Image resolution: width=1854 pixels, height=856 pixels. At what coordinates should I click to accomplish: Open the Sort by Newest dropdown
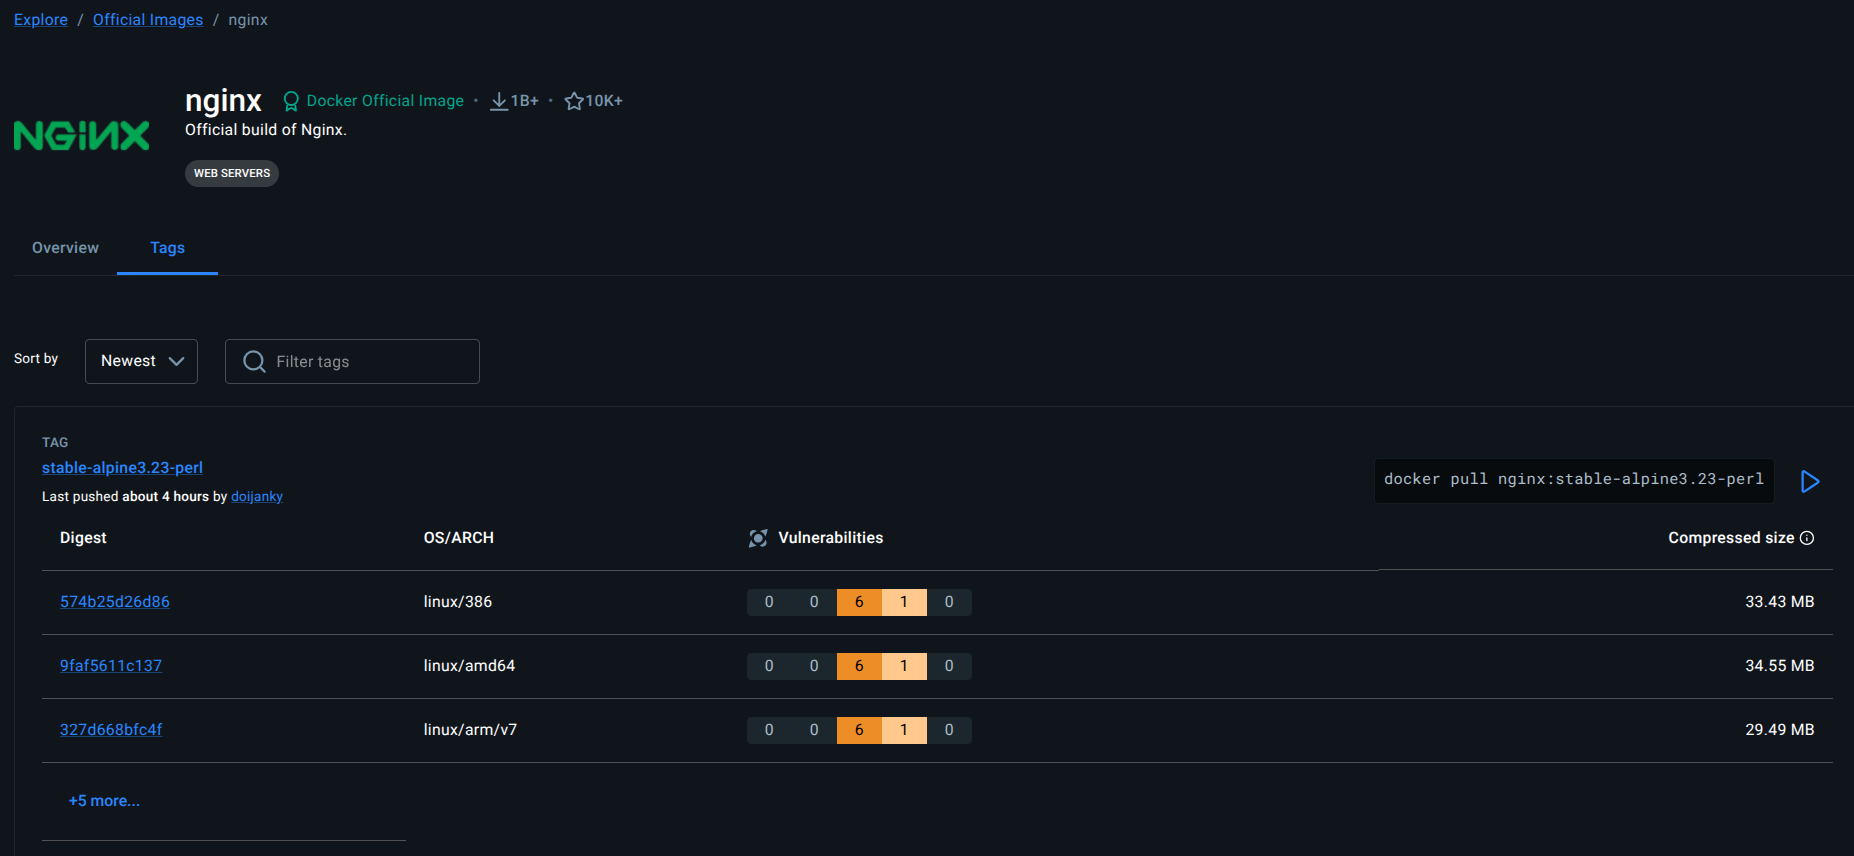[141, 361]
